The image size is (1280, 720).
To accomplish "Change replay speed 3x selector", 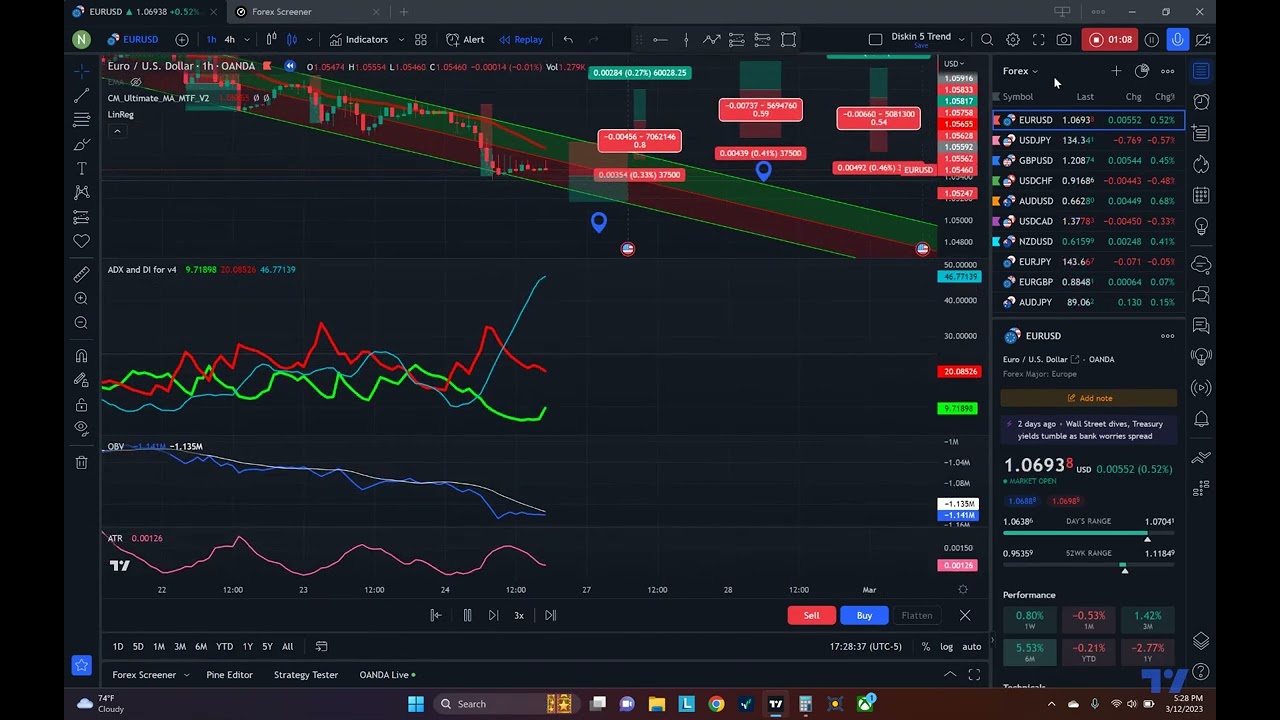I will (519, 615).
